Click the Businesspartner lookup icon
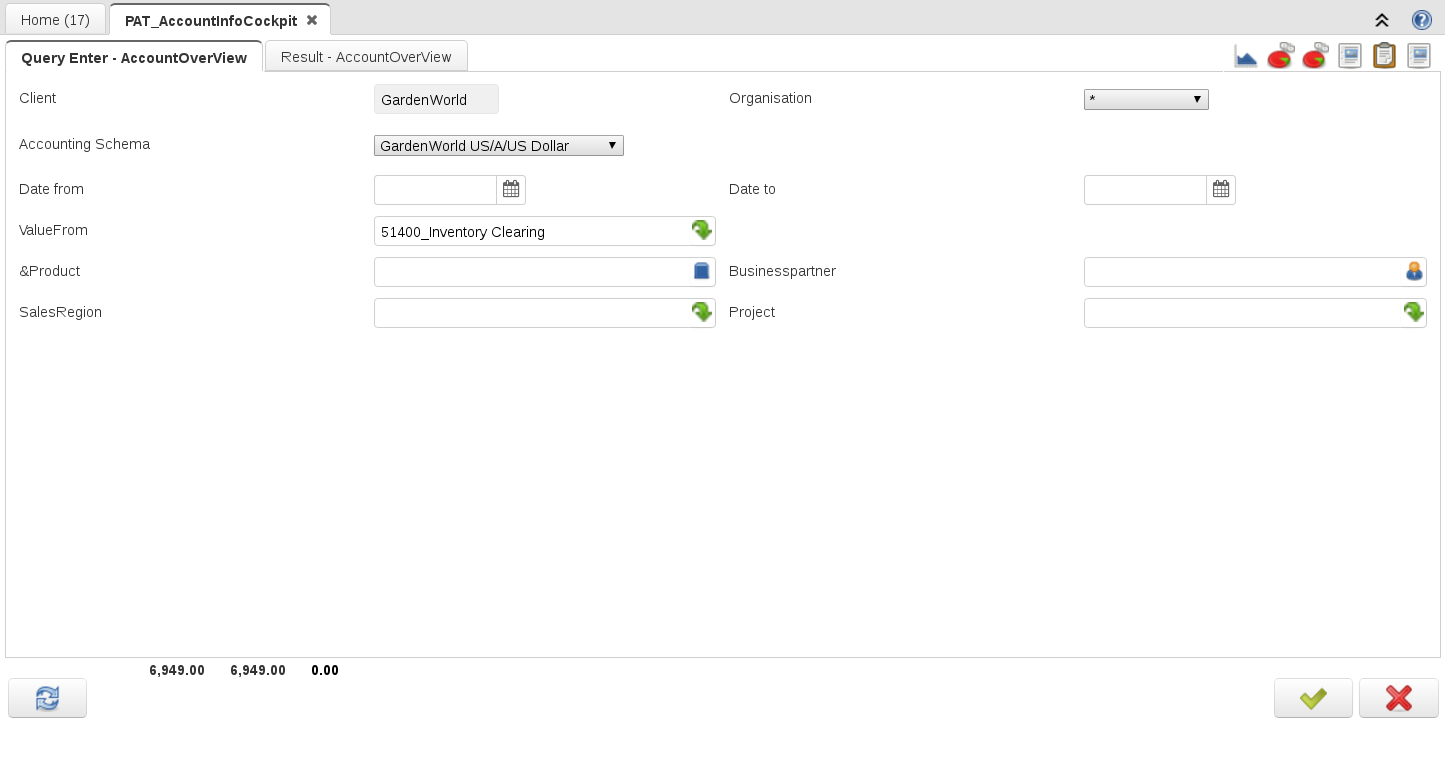The height and width of the screenshot is (759, 1445). point(1413,271)
